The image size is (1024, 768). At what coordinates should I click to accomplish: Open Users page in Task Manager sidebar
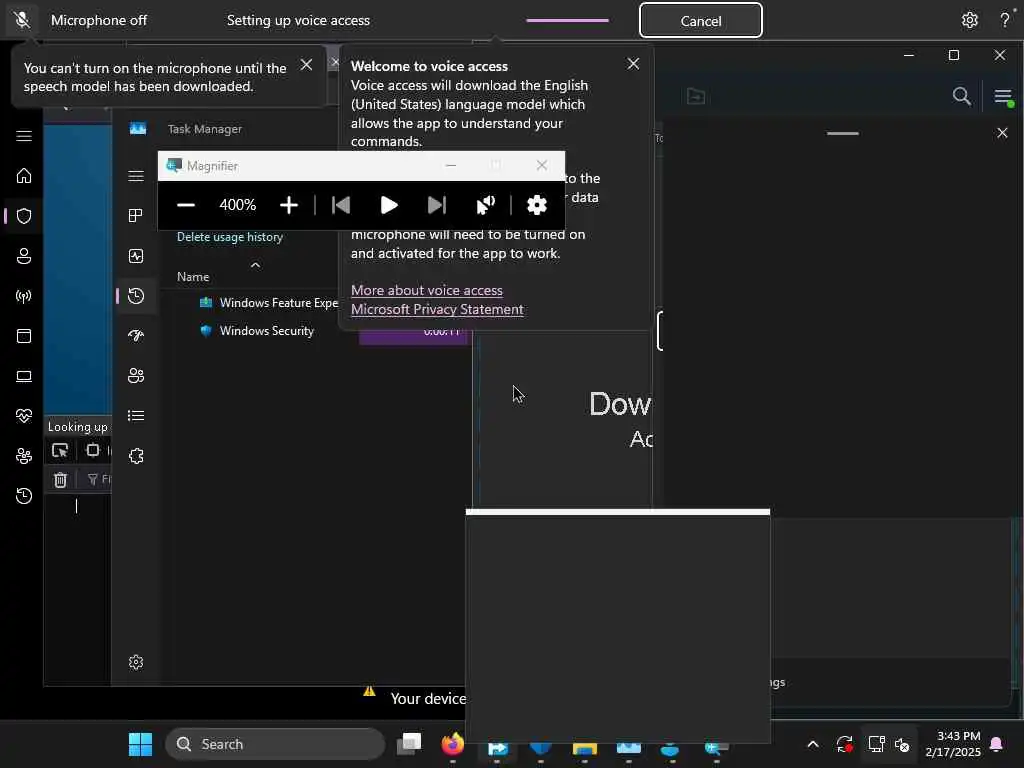(136, 376)
